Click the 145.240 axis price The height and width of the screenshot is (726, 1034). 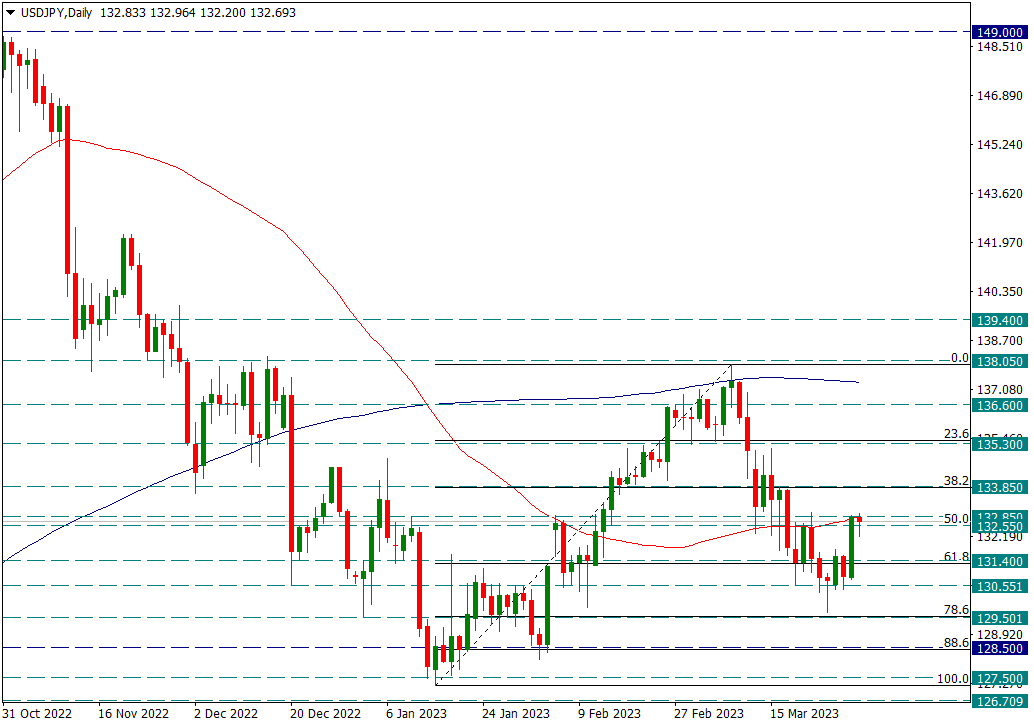point(1000,145)
